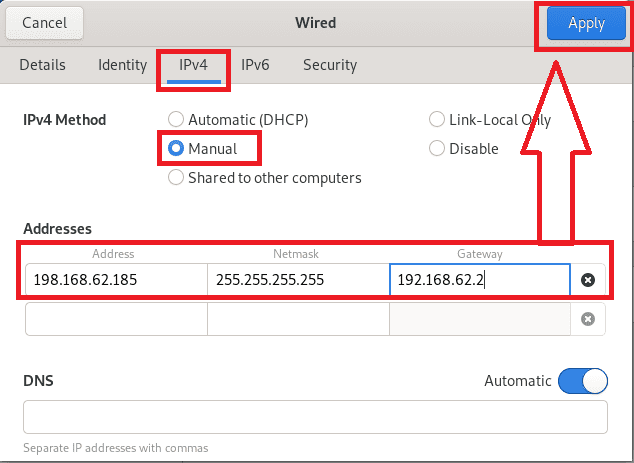
Task: Click the Wired dialog title
Action: point(315,23)
